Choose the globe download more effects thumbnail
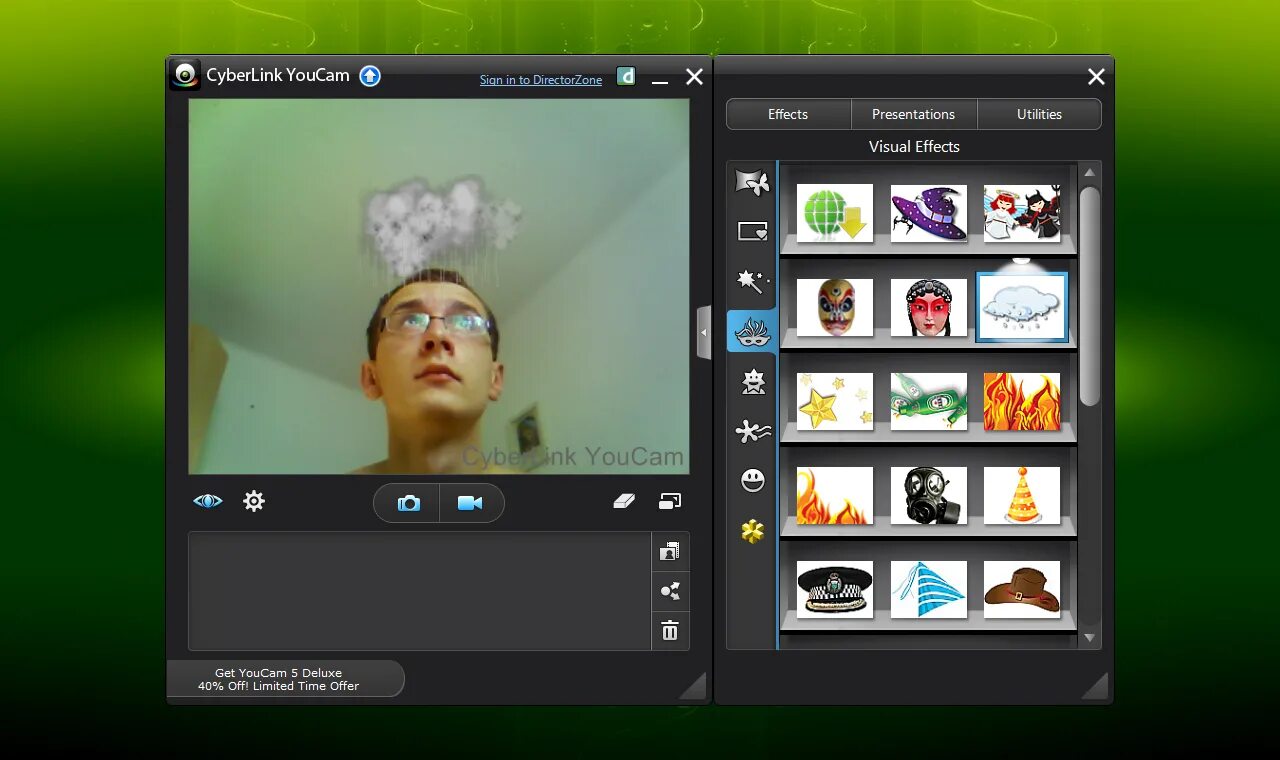The image size is (1280, 760). [x=835, y=213]
